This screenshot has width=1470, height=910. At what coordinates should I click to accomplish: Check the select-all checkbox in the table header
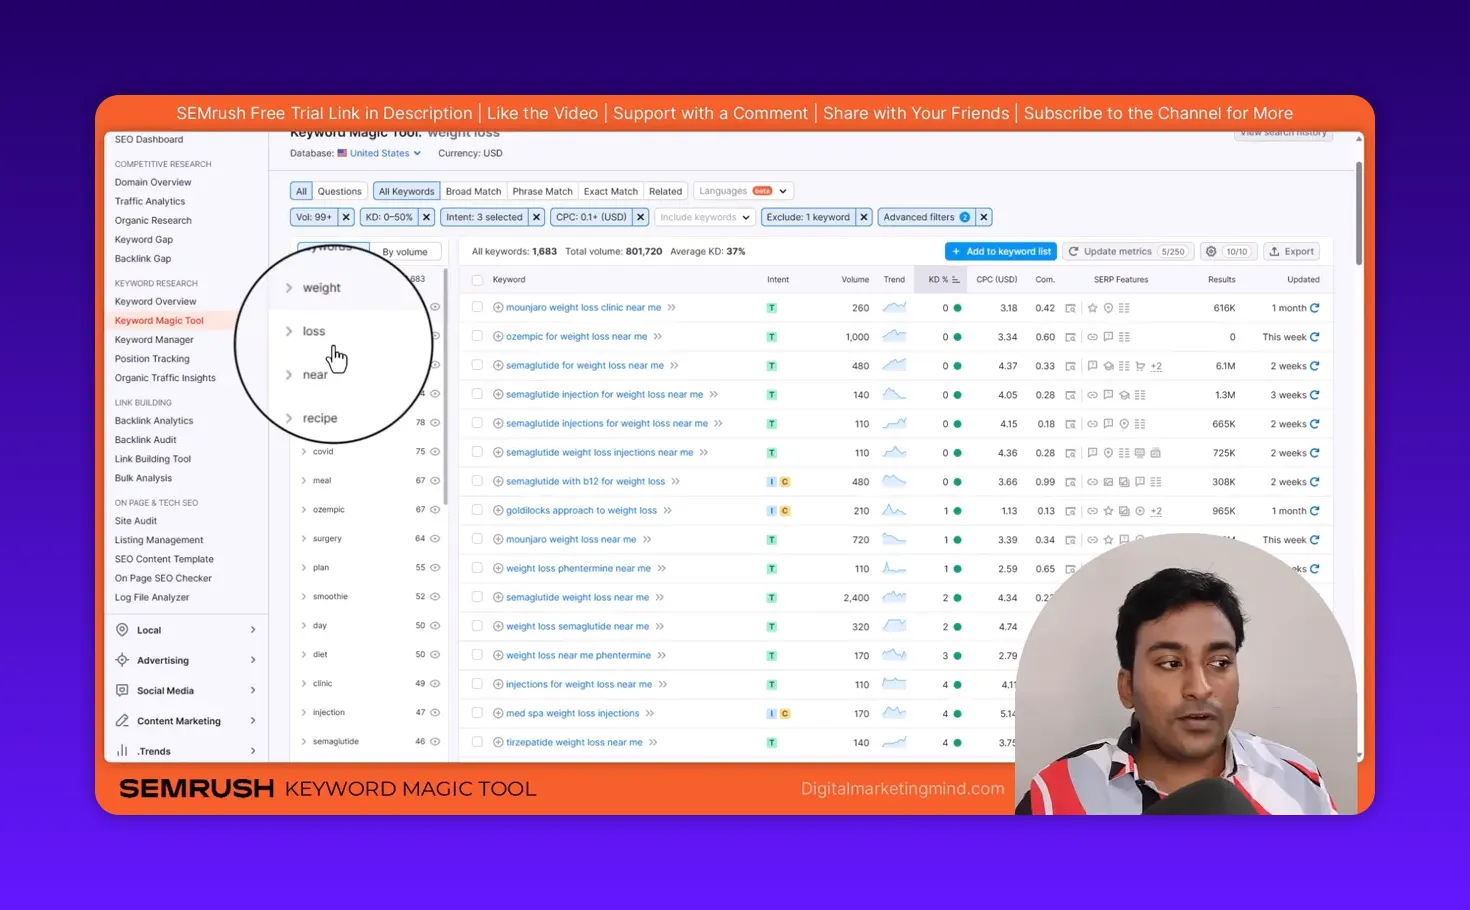[x=476, y=279]
